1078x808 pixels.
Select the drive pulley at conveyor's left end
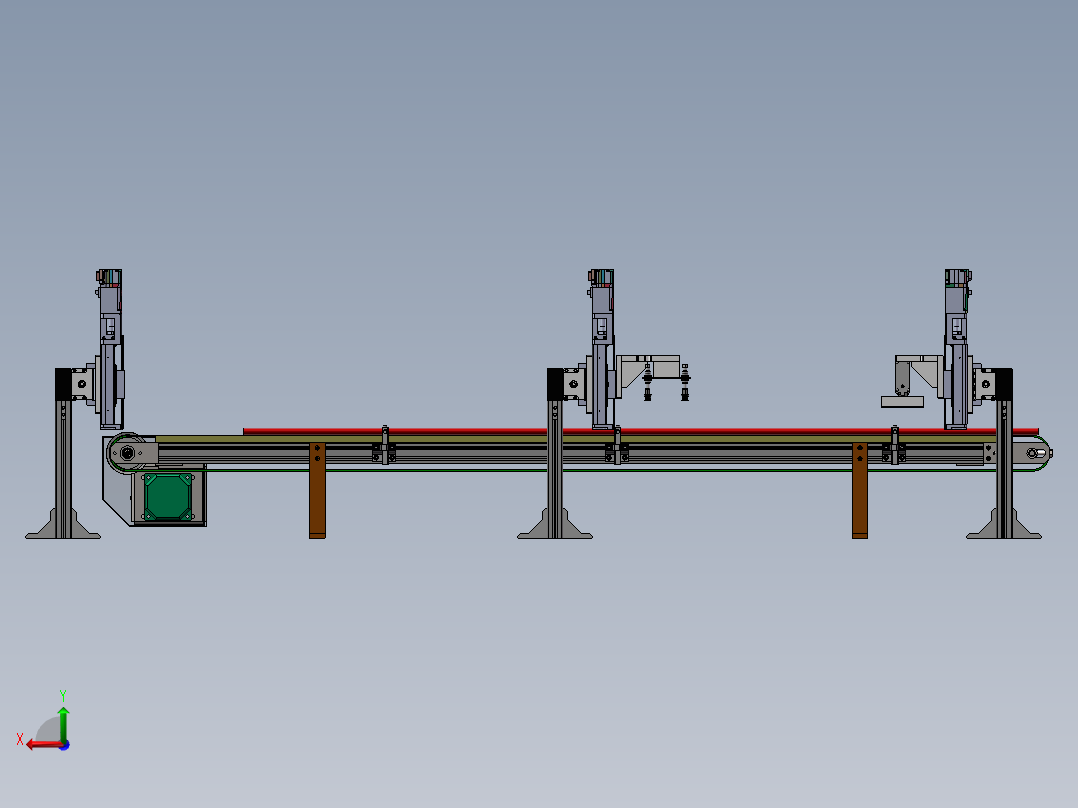(x=127, y=453)
